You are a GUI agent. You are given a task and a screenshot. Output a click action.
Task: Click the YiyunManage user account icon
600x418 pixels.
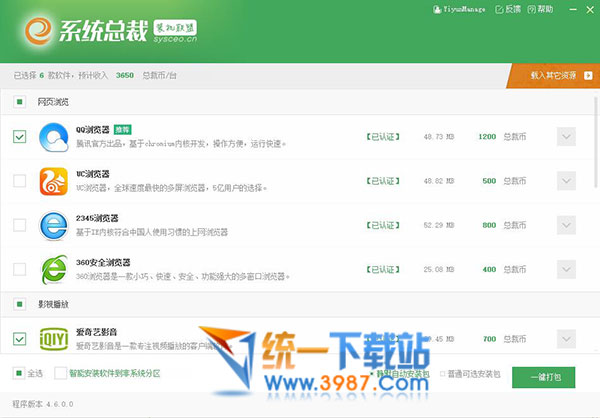point(437,9)
